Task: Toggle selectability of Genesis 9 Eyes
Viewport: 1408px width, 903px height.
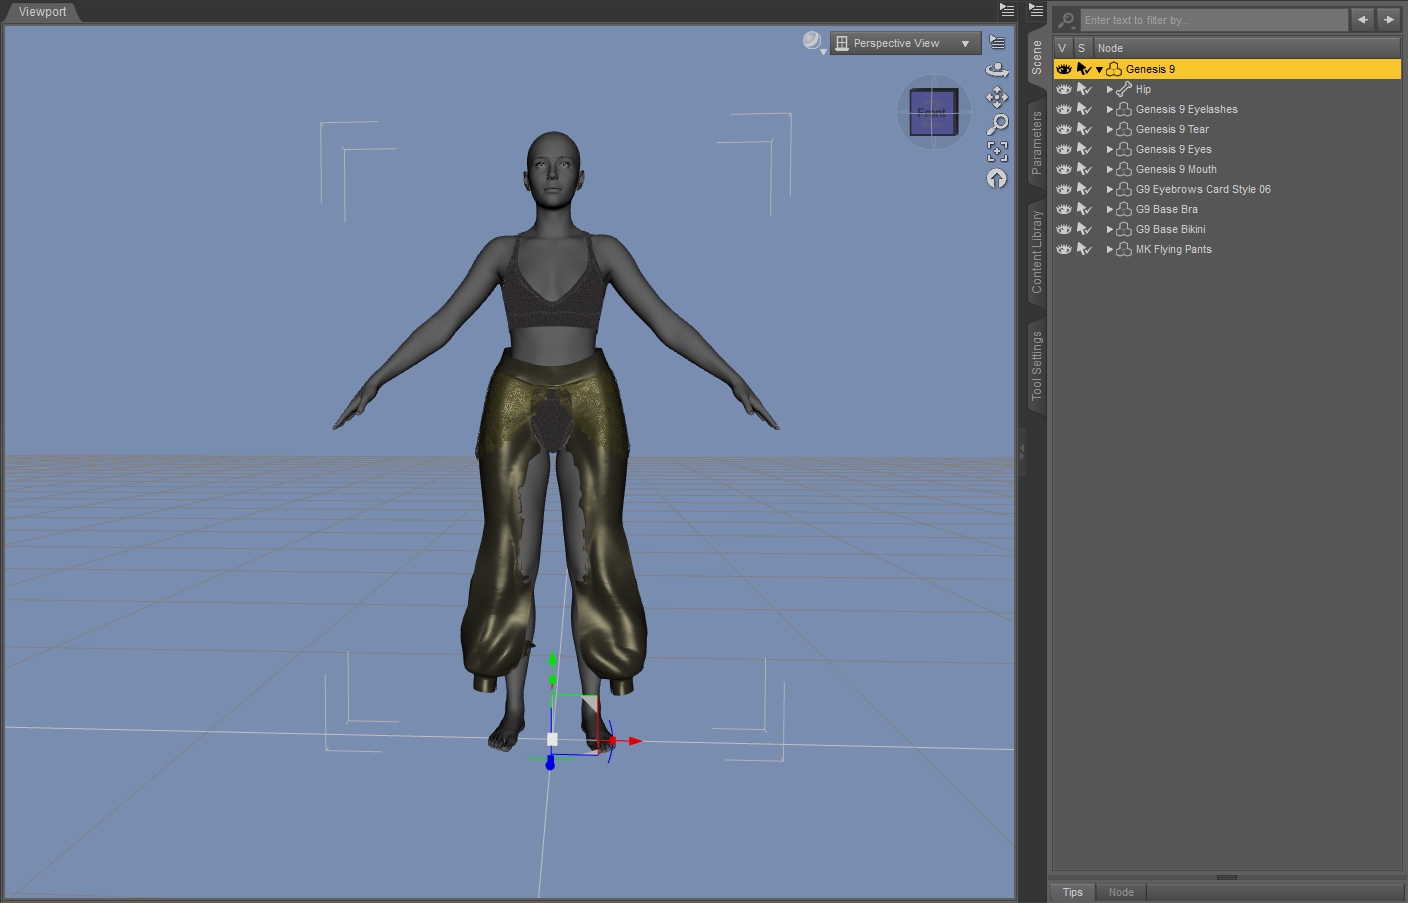Action: point(1084,149)
